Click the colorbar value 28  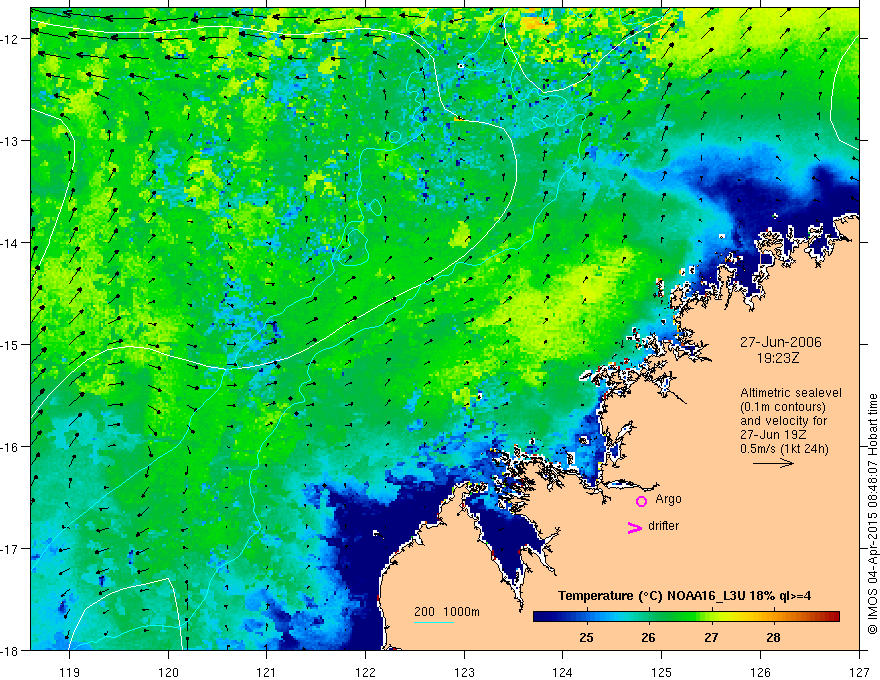tap(773, 637)
